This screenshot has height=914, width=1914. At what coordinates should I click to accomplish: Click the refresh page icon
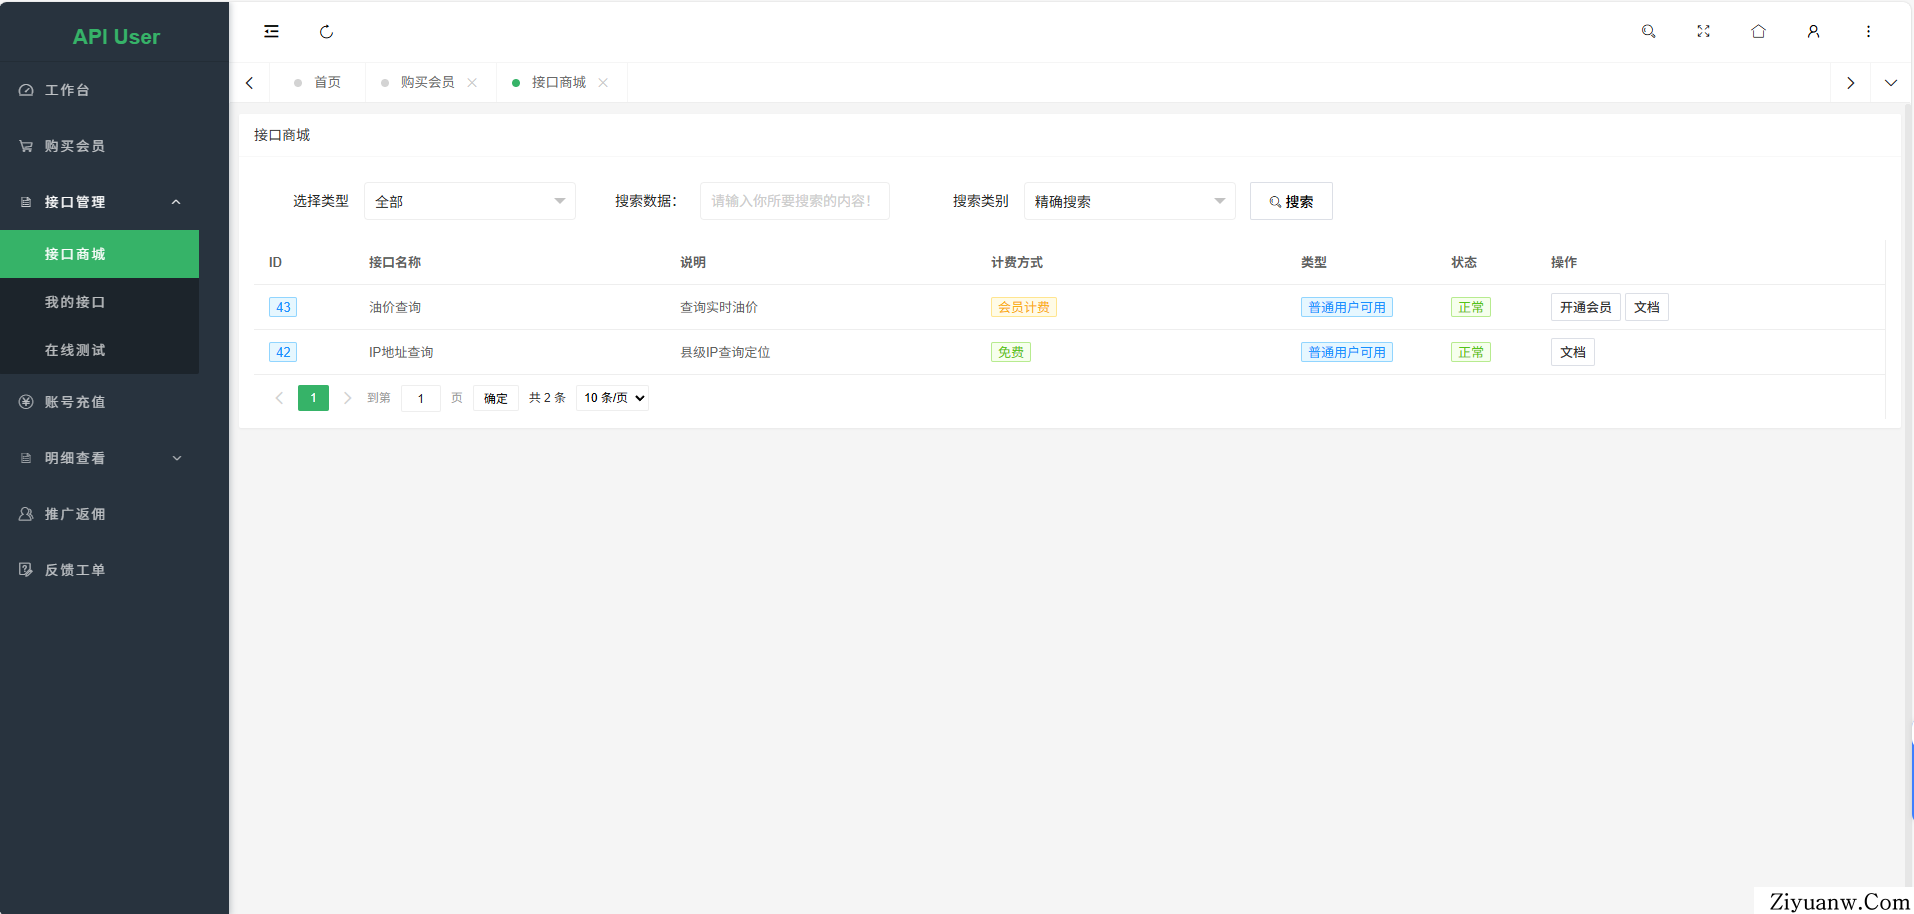[x=326, y=32]
